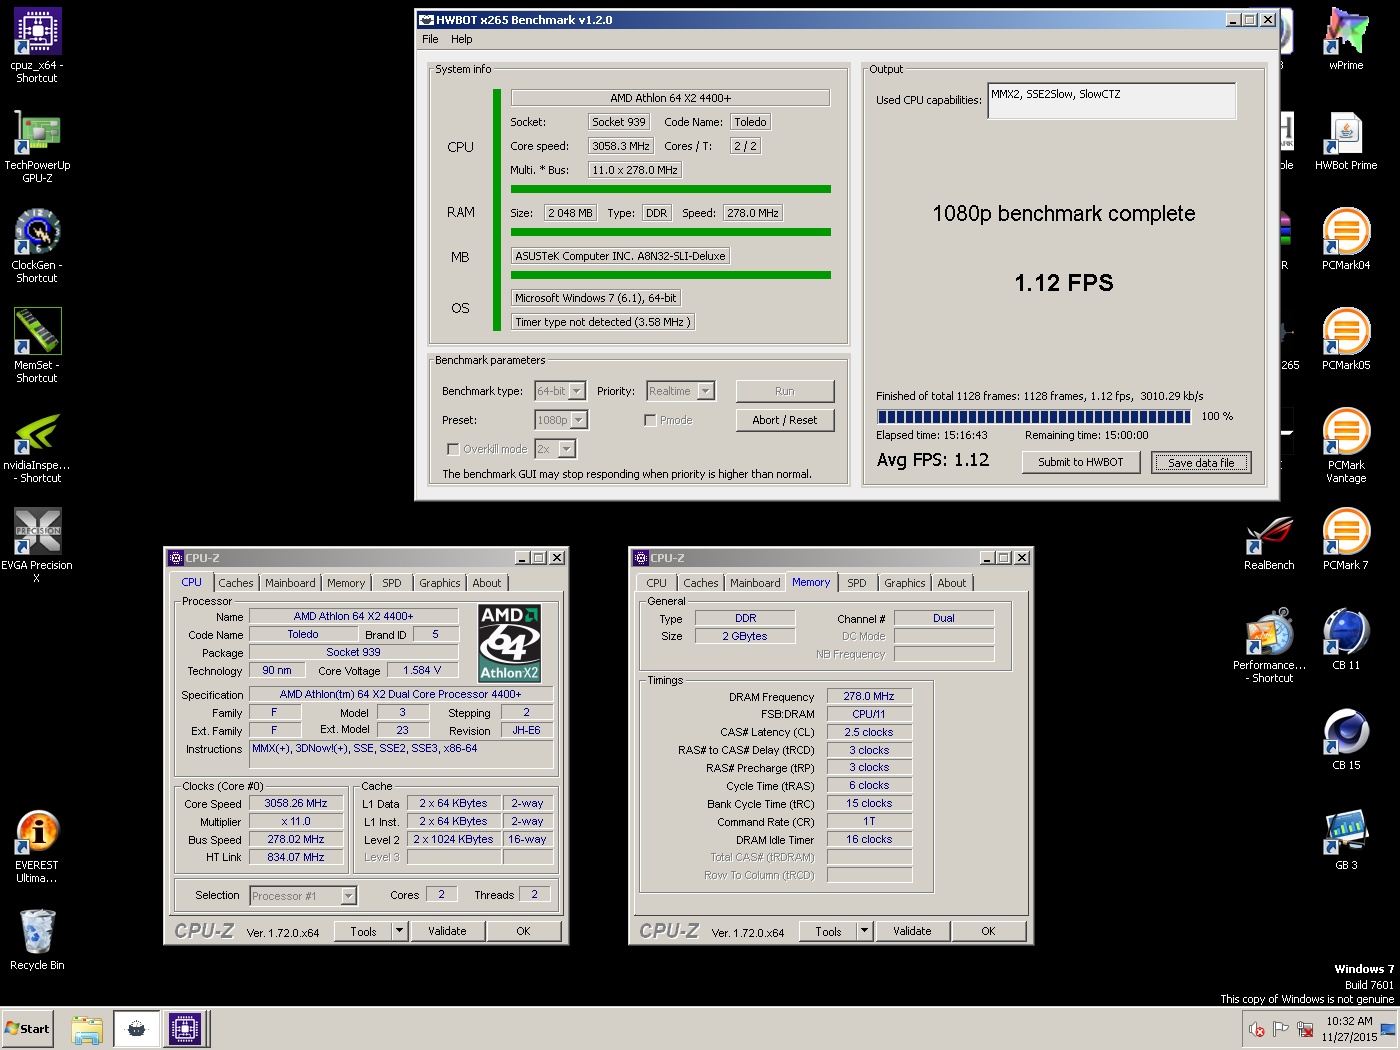Switch to Graphics tab in right CPU-Z window

click(905, 583)
